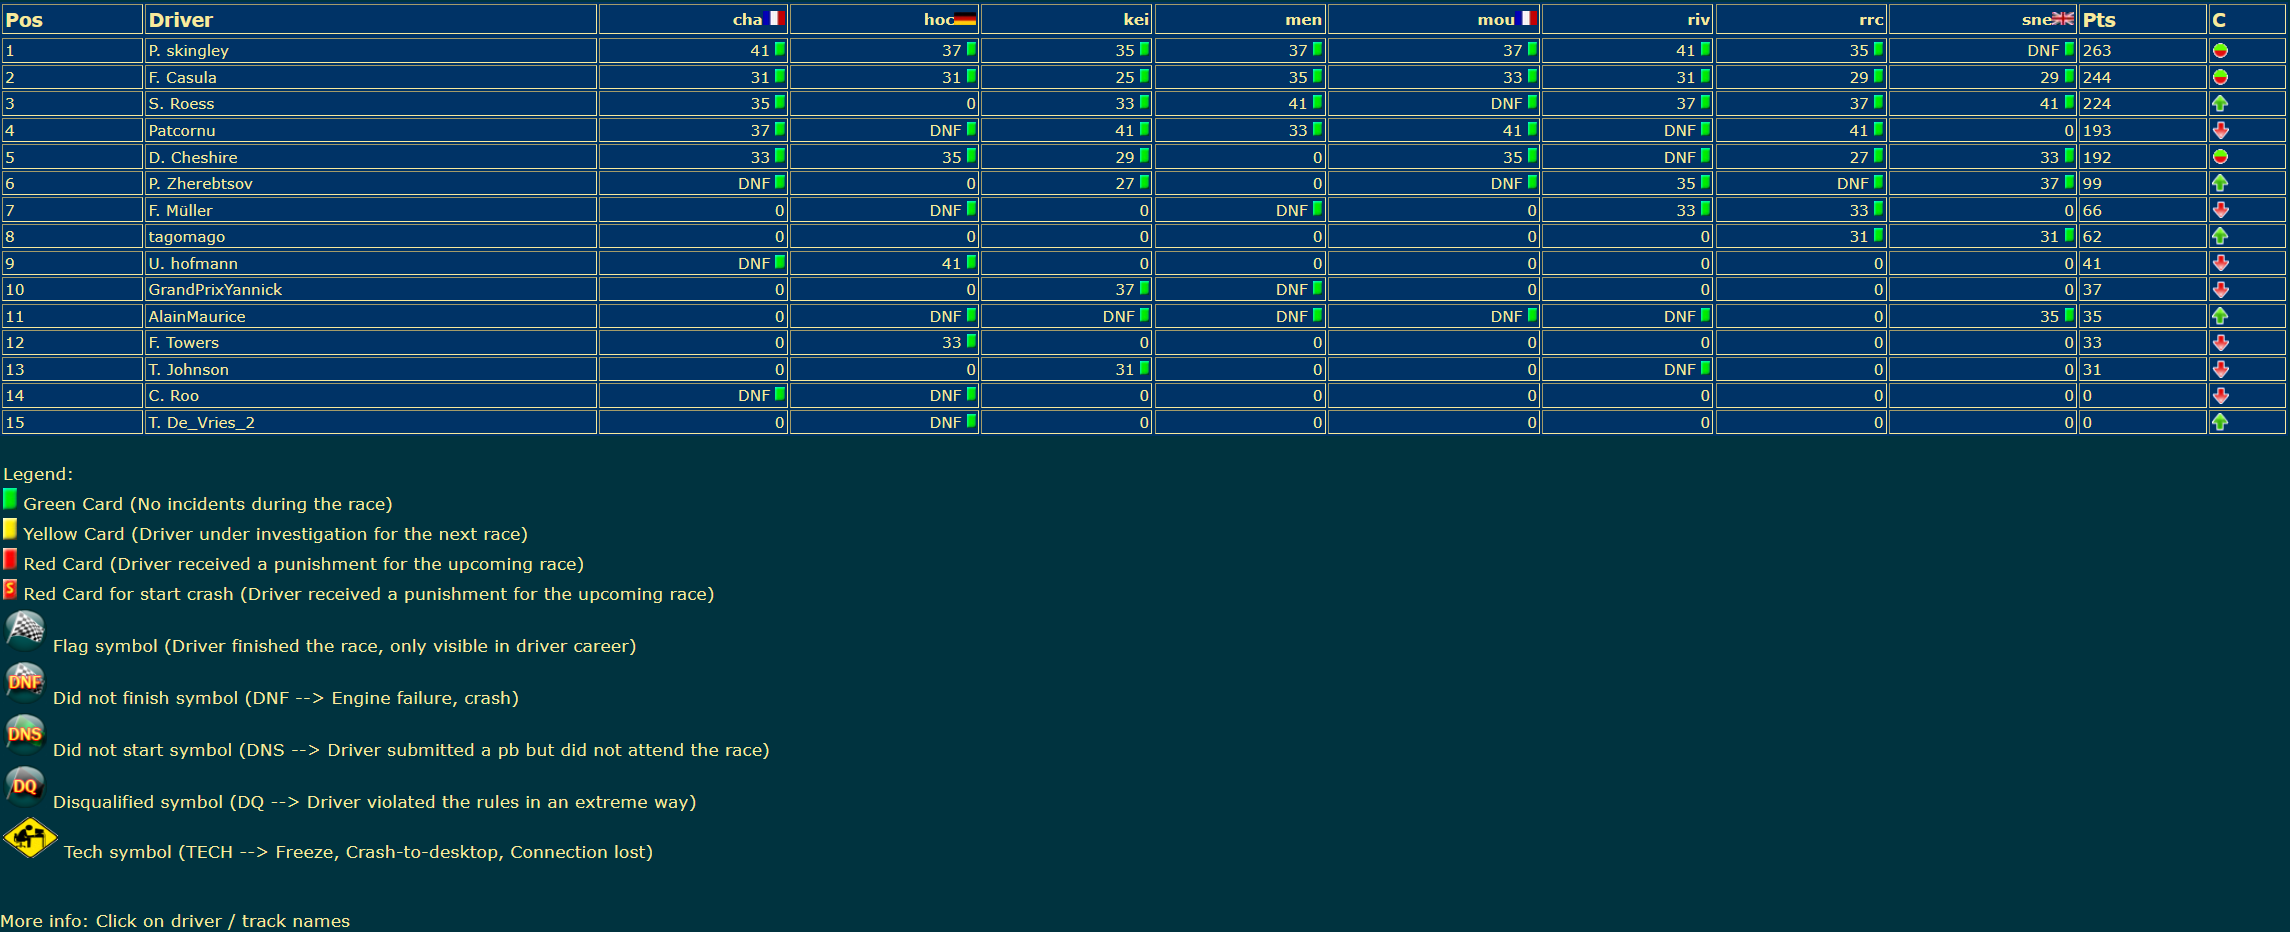
Task: Click the UK flag next to sne
Action: pos(2063,18)
